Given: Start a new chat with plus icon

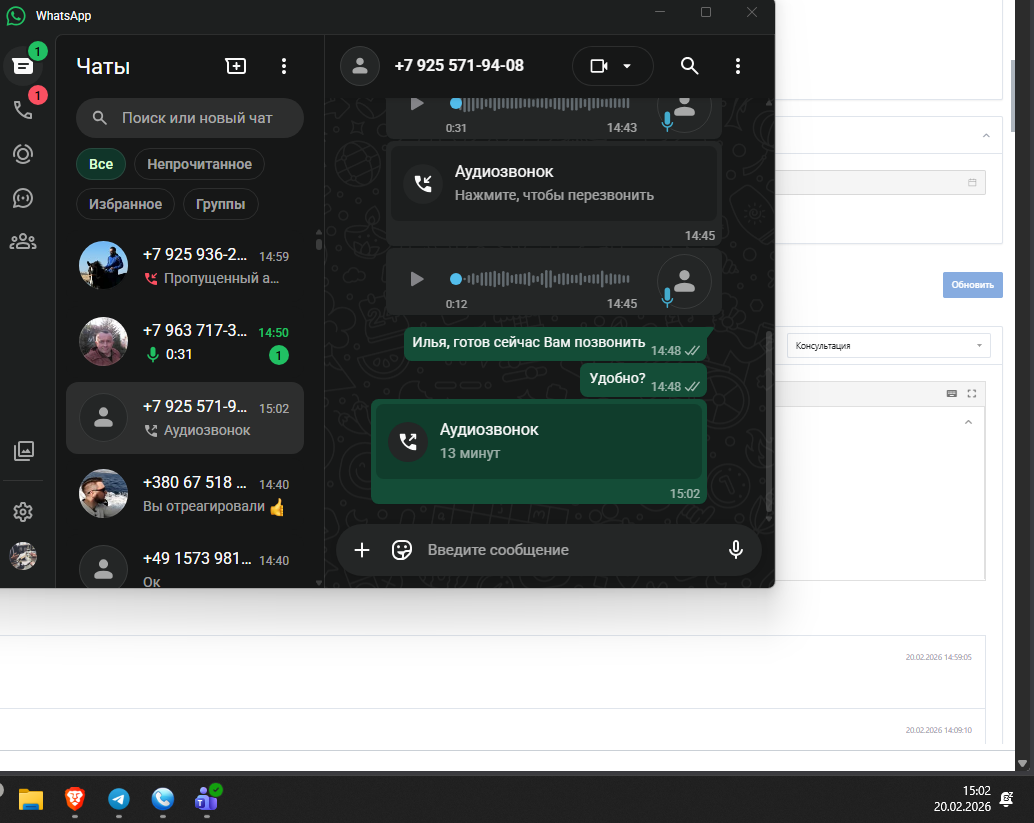Looking at the screenshot, I should 235,66.
